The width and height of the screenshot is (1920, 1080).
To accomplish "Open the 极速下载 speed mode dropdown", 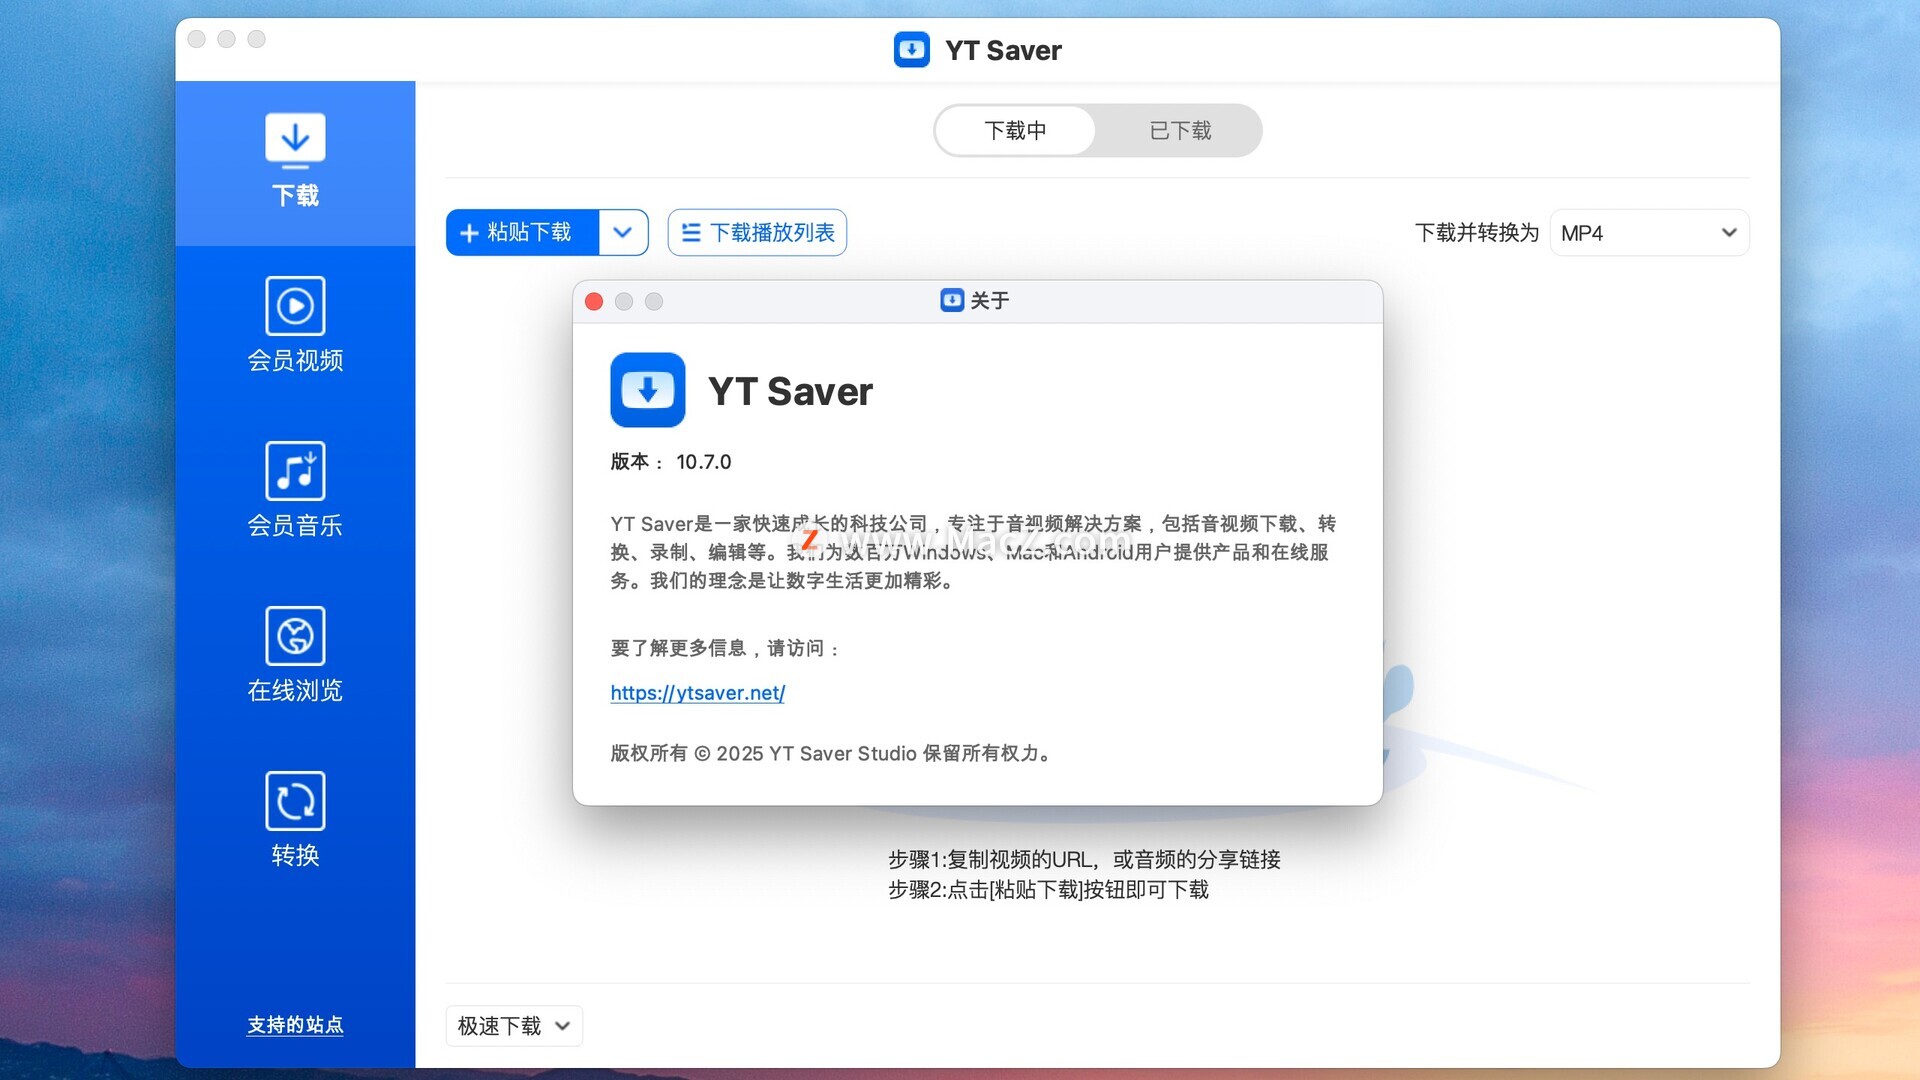I will click(x=514, y=1026).
